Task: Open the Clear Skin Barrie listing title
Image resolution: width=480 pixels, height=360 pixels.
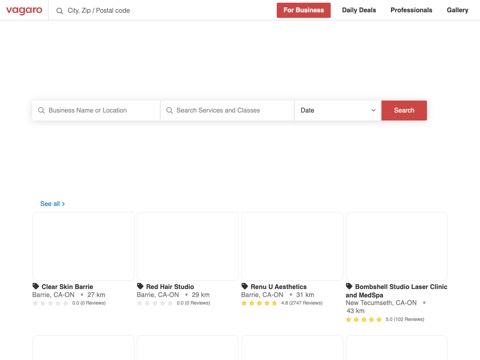Action: pos(67,287)
